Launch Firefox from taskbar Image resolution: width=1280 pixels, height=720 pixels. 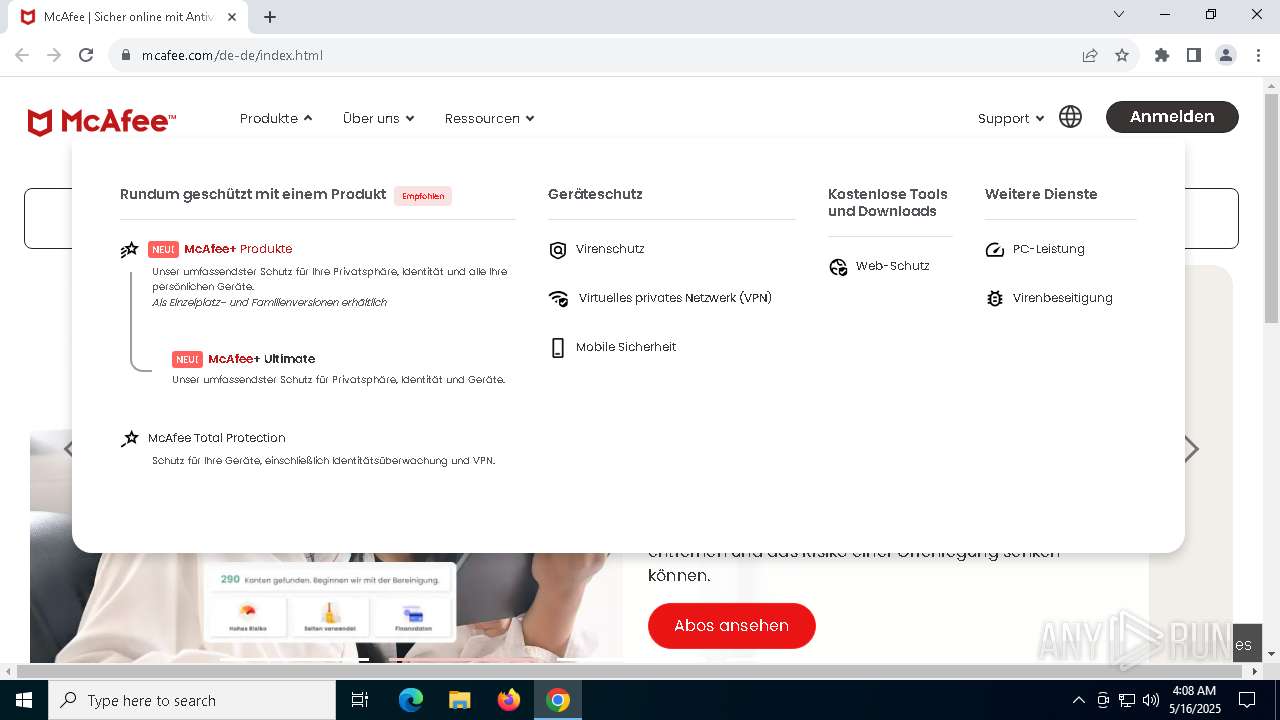[x=509, y=700]
